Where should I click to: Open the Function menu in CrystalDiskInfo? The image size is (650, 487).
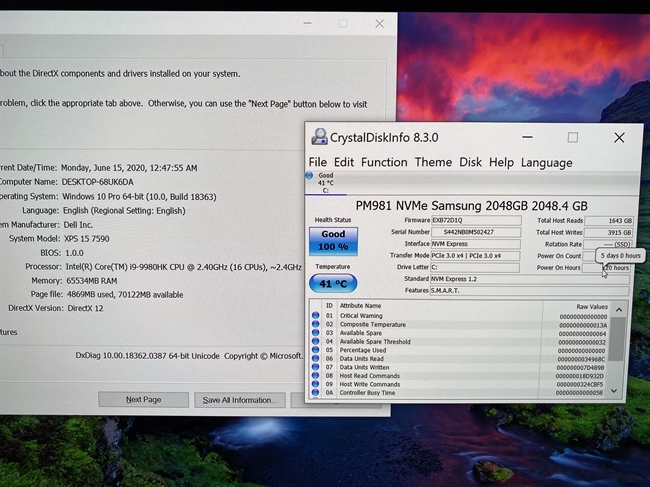coord(384,162)
